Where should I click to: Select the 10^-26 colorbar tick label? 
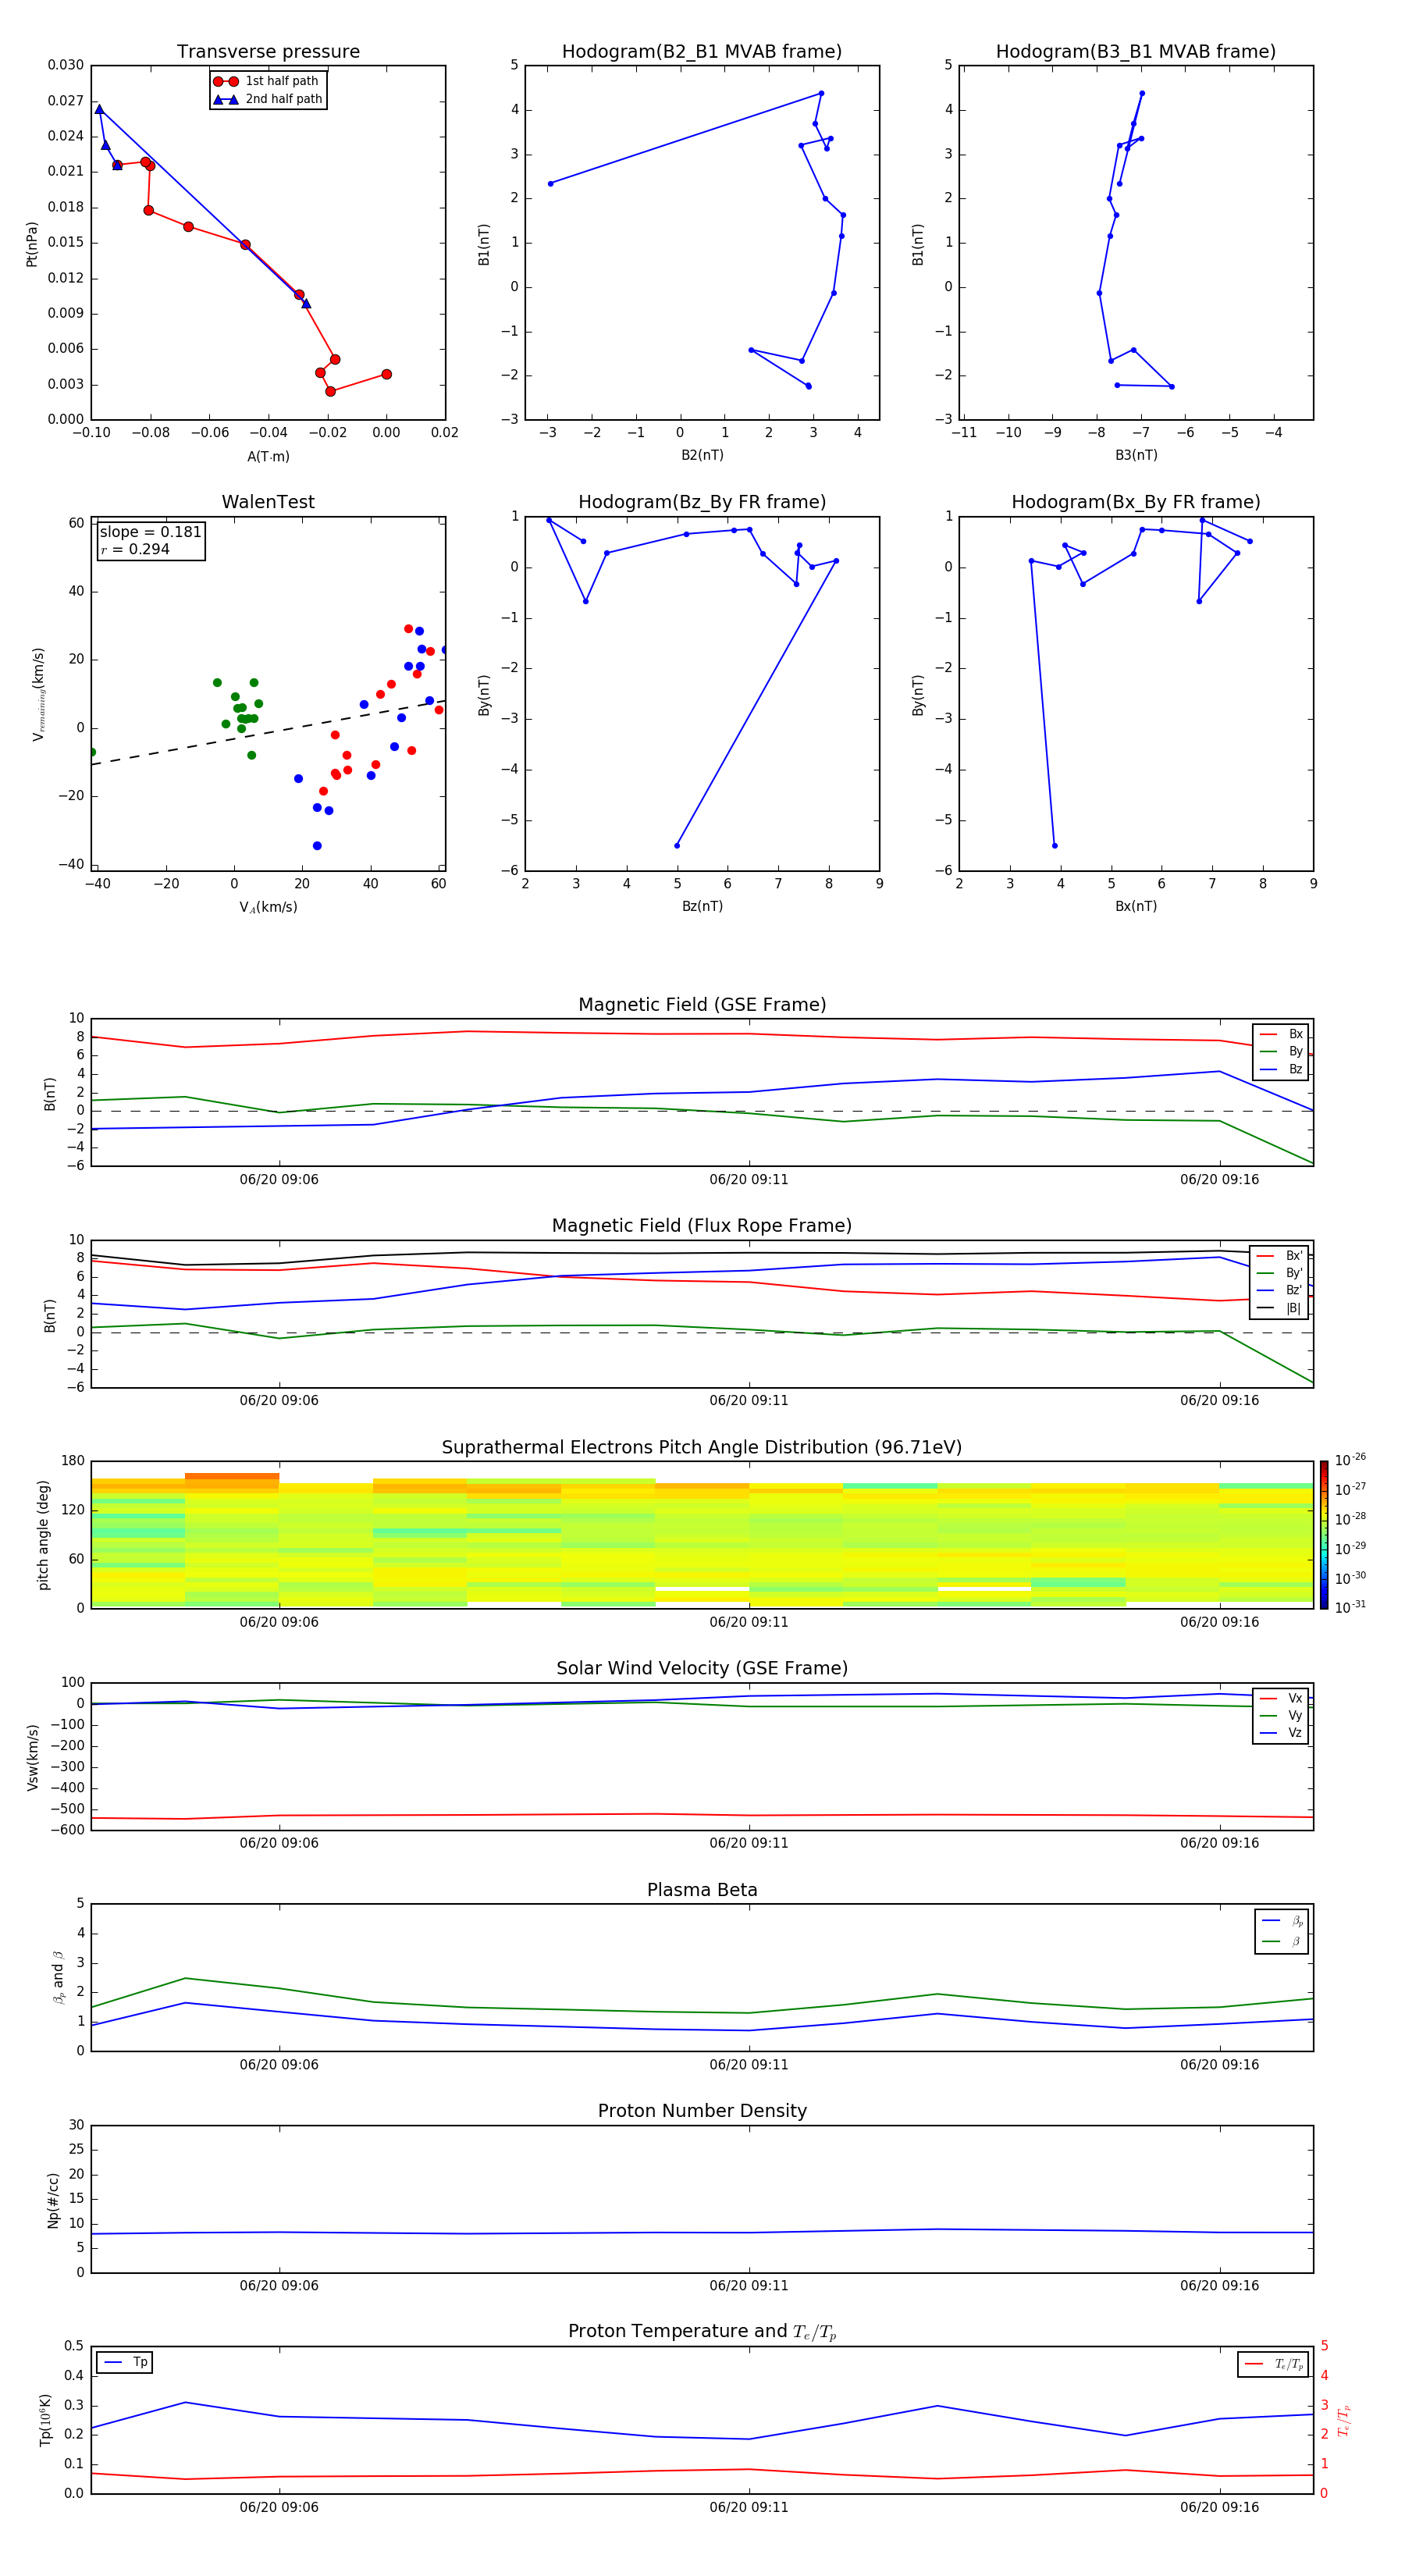[1350, 1460]
